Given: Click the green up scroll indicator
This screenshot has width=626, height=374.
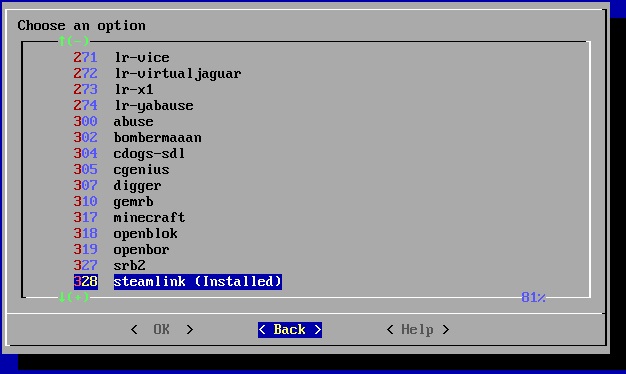Looking at the screenshot, I should [x=74, y=41].
